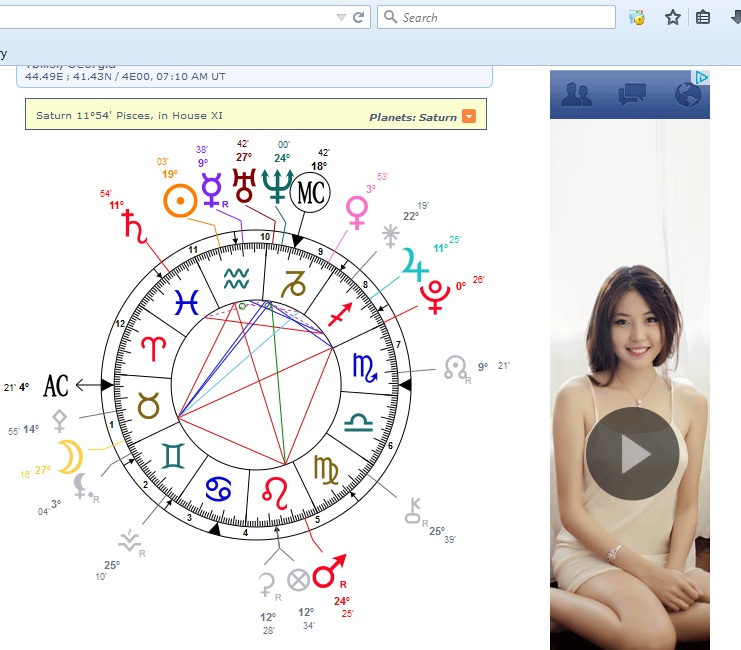The height and width of the screenshot is (650, 741).
Task: Click the grey Vesta glyph at 25°10'
Action: point(129,540)
